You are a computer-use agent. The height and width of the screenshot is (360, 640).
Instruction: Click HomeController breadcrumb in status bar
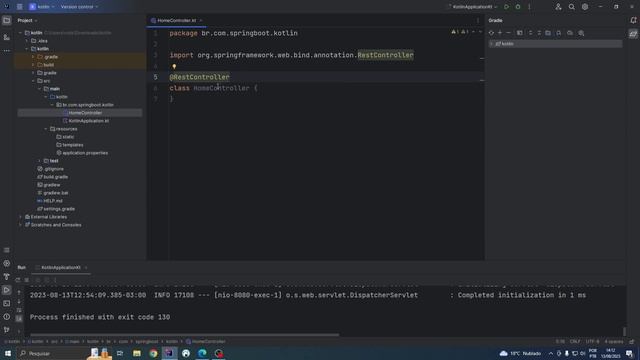[x=206, y=342]
